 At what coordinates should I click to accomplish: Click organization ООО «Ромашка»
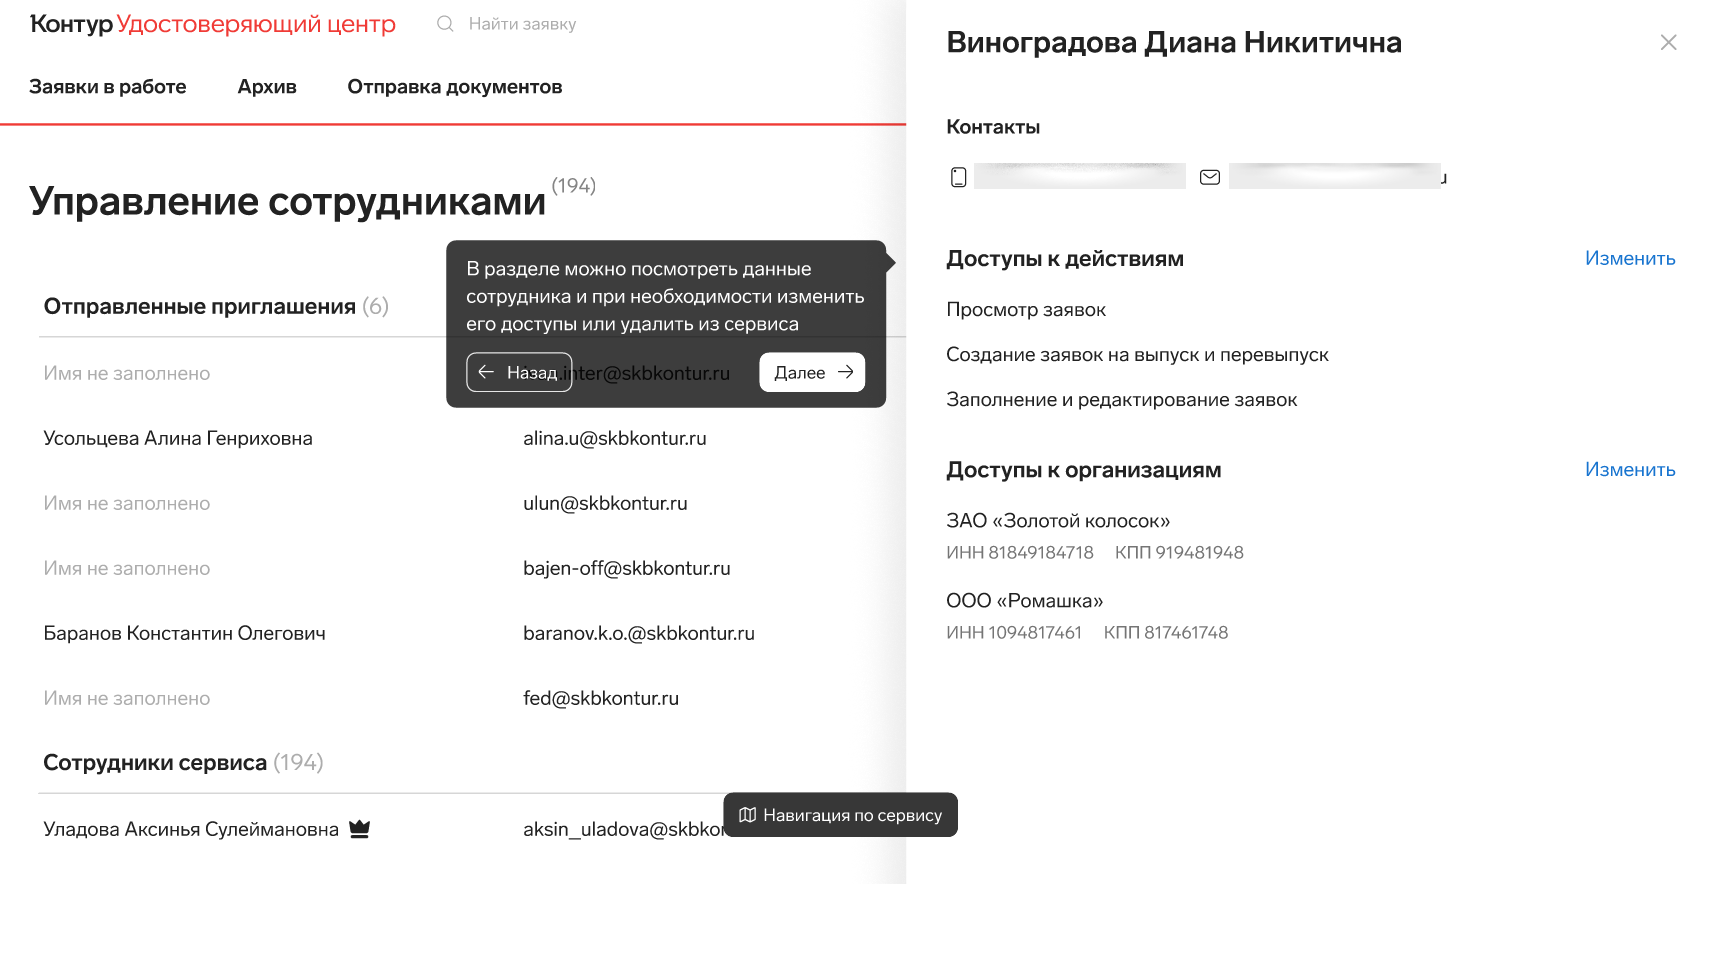pos(1025,600)
